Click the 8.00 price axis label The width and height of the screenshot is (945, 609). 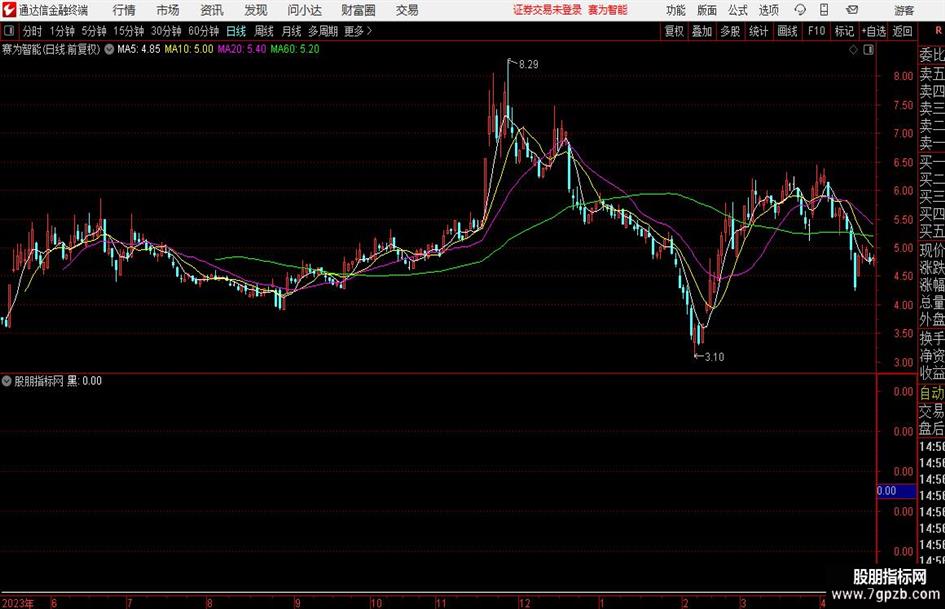[x=903, y=76]
